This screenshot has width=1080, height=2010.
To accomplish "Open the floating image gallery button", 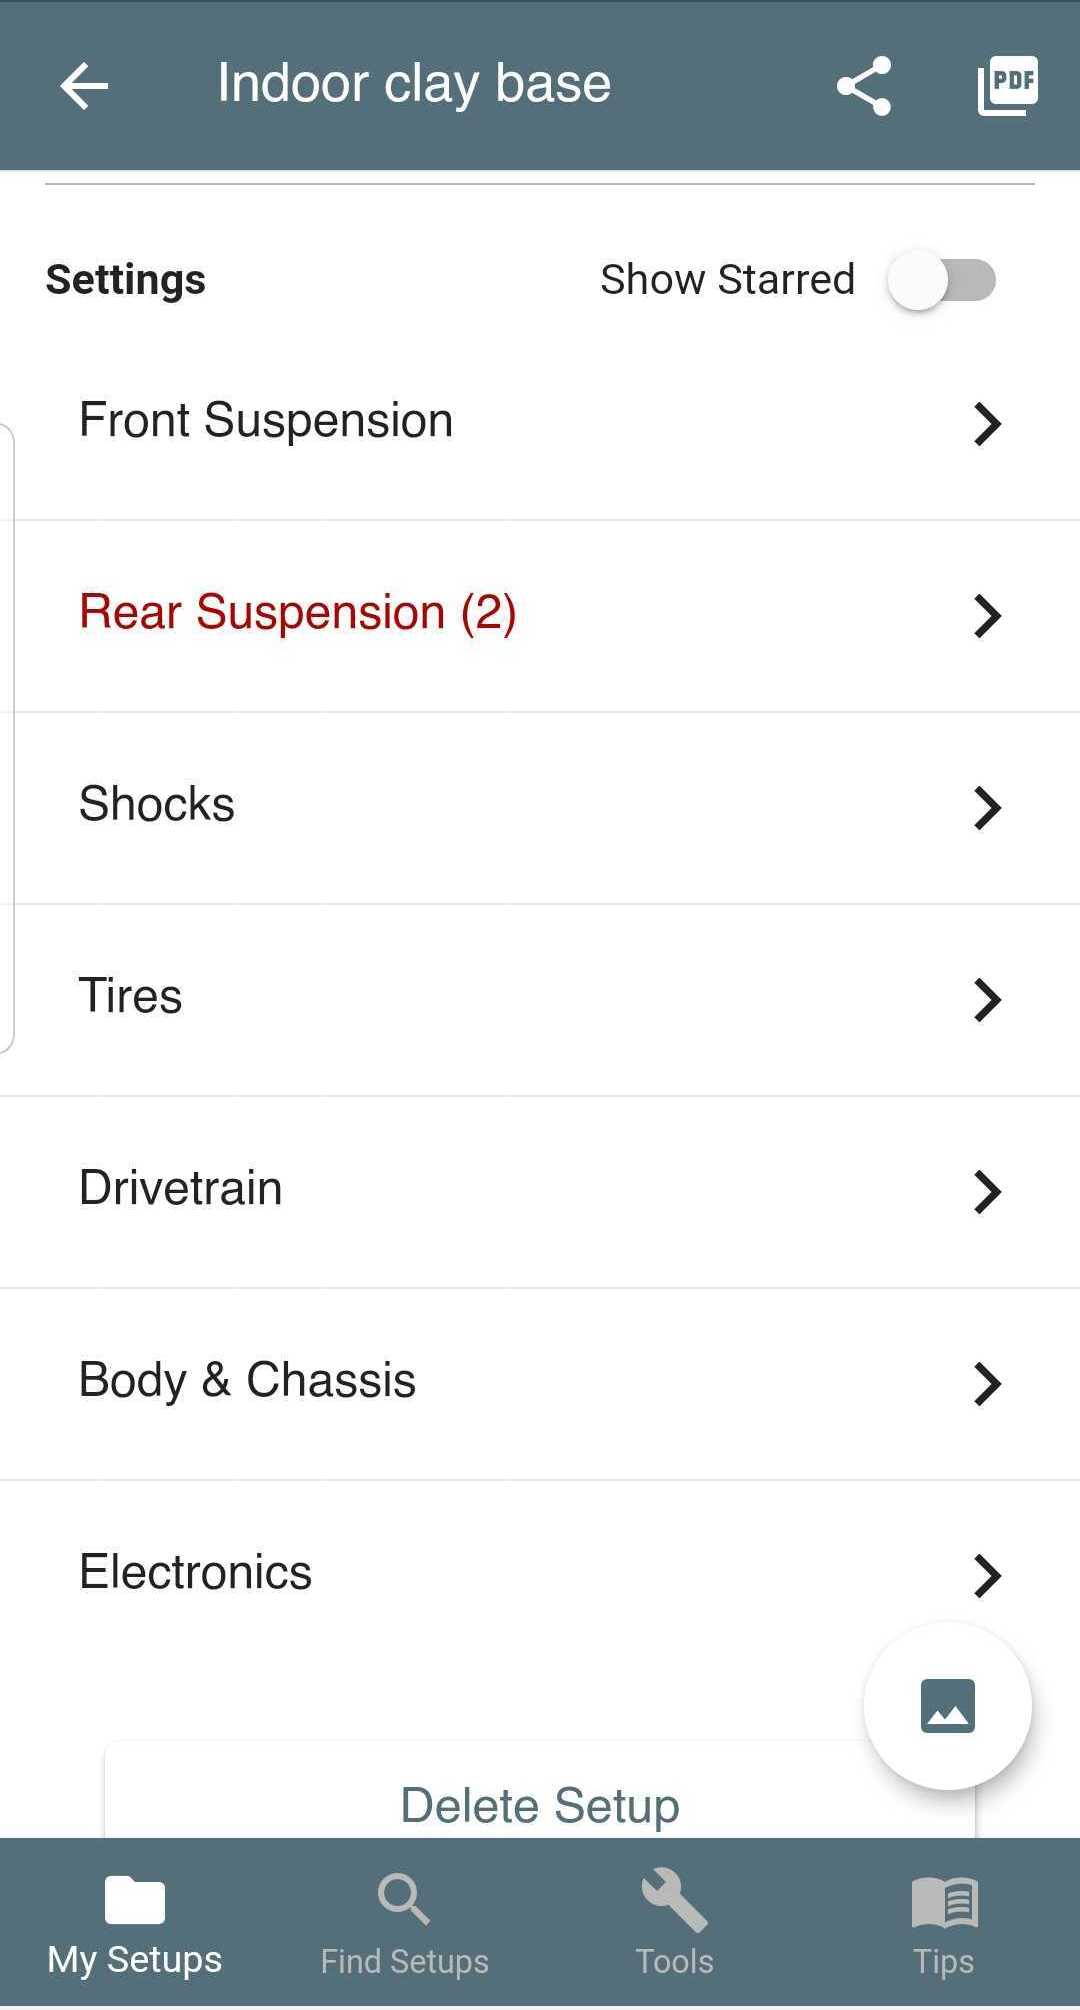I will pyautogui.click(x=947, y=1706).
